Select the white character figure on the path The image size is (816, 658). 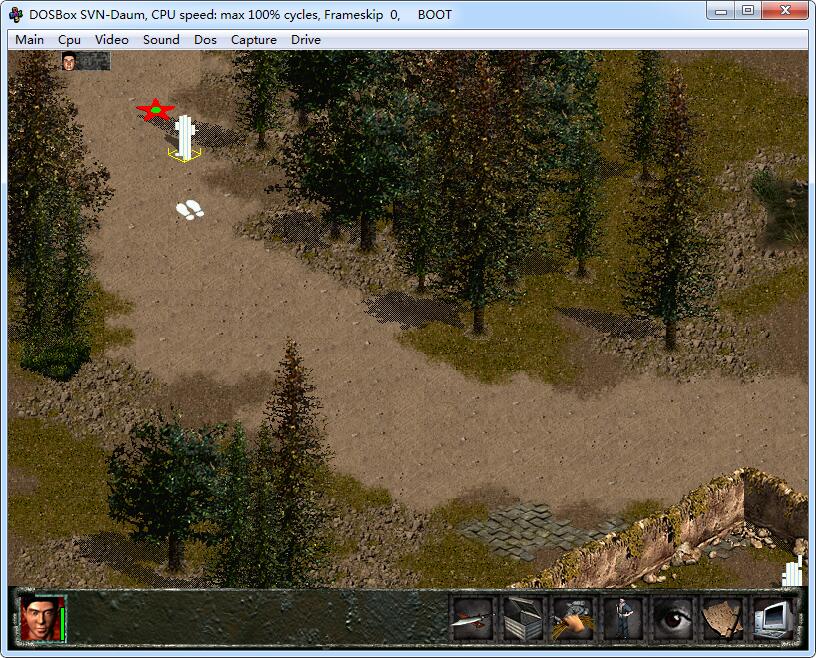click(184, 137)
